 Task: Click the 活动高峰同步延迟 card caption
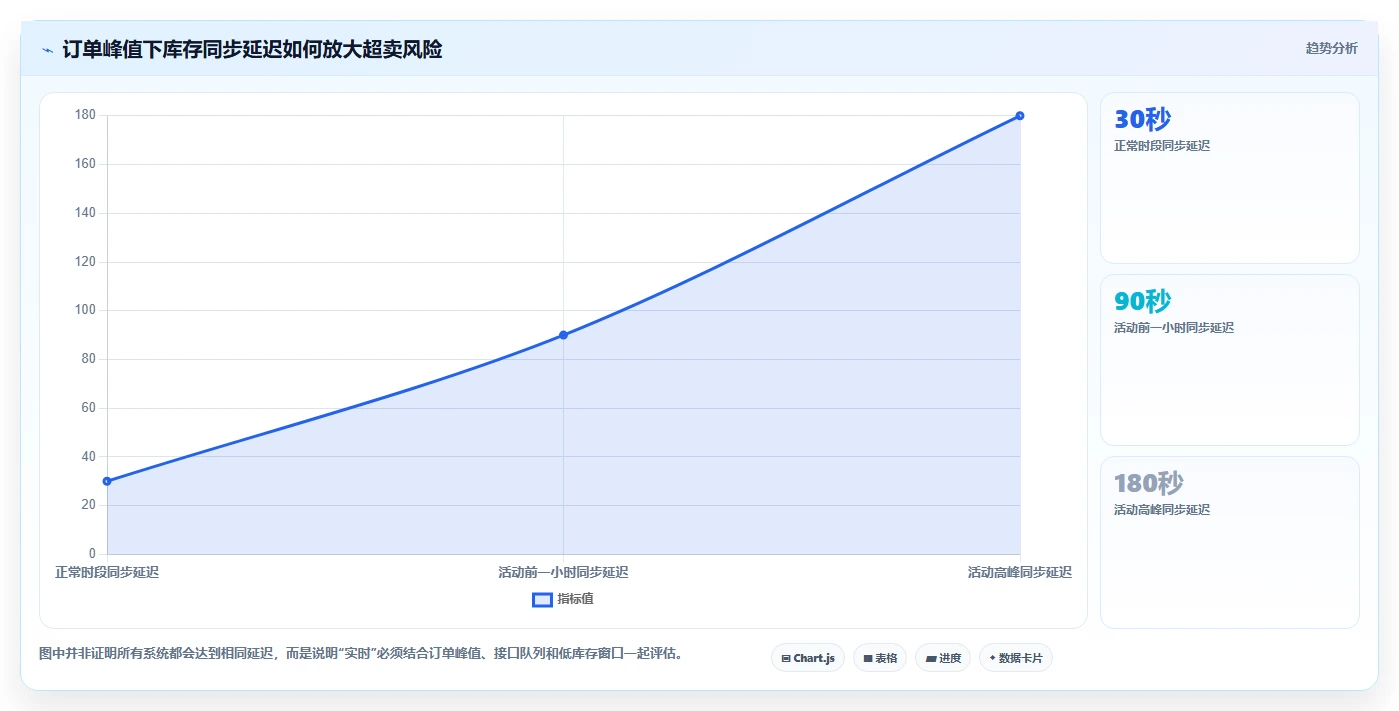pyautogui.click(x=1162, y=510)
